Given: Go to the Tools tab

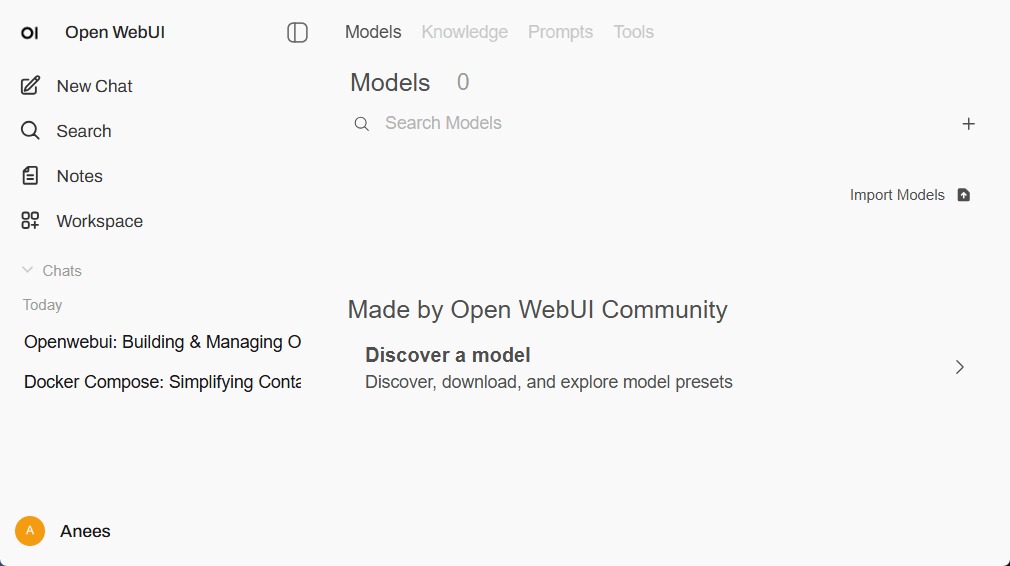Looking at the screenshot, I should (x=633, y=32).
